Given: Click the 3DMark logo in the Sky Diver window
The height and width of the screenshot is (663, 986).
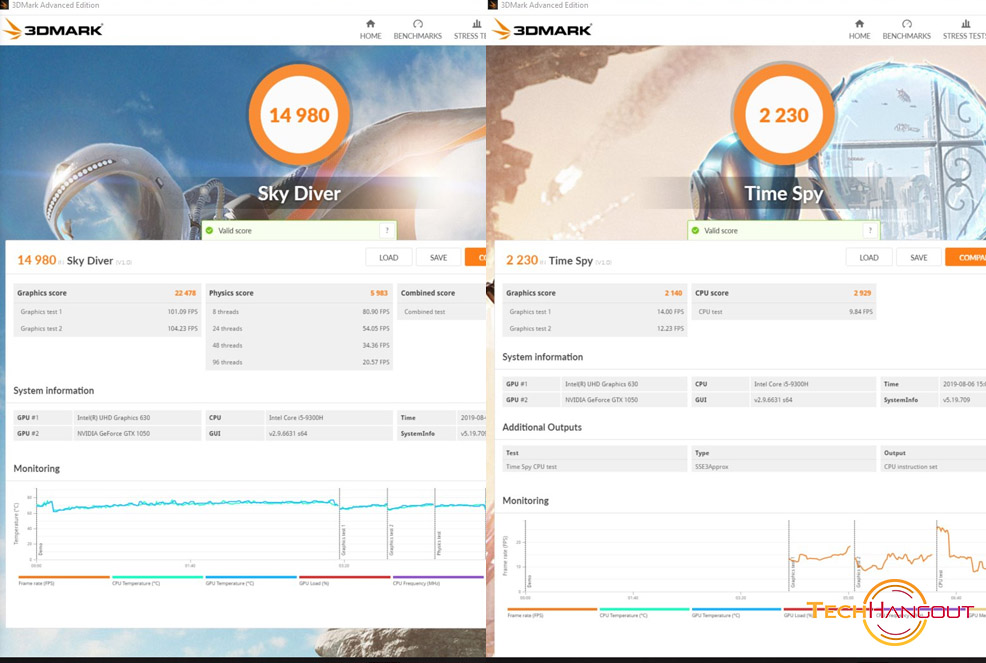Looking at the screenshot, I should [x=53, y=29].
